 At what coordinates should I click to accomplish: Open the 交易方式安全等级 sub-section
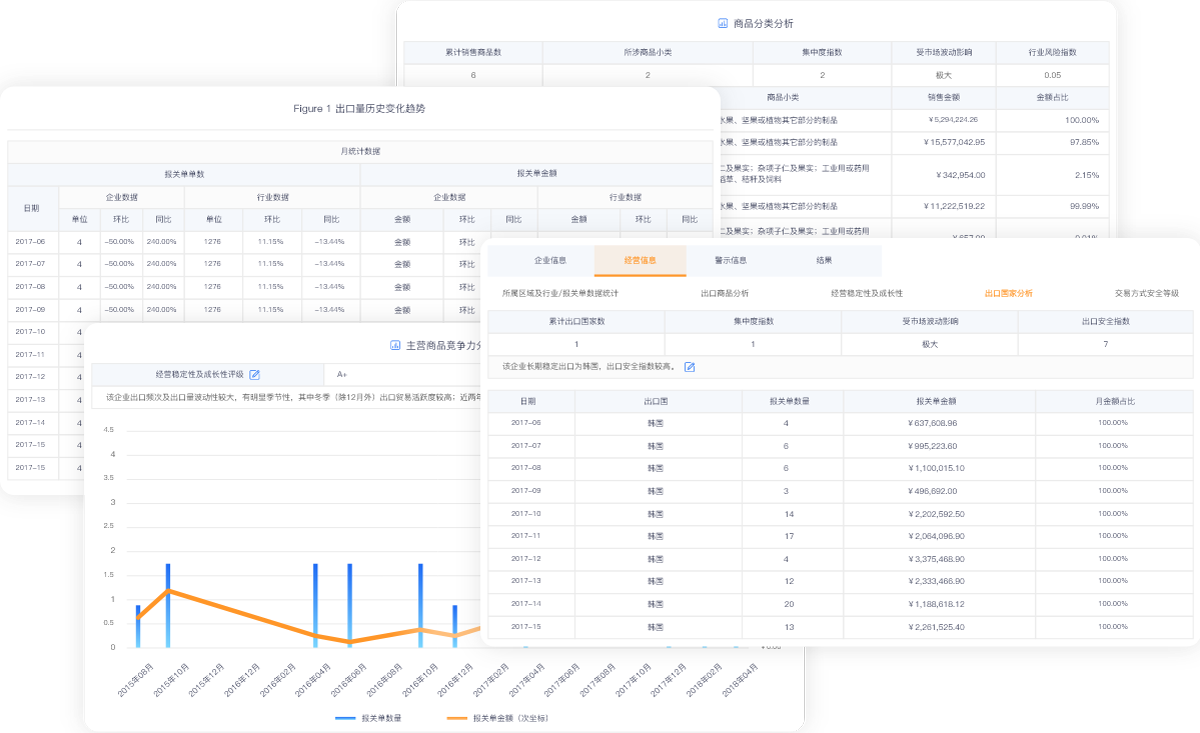tap(1146, 293)
